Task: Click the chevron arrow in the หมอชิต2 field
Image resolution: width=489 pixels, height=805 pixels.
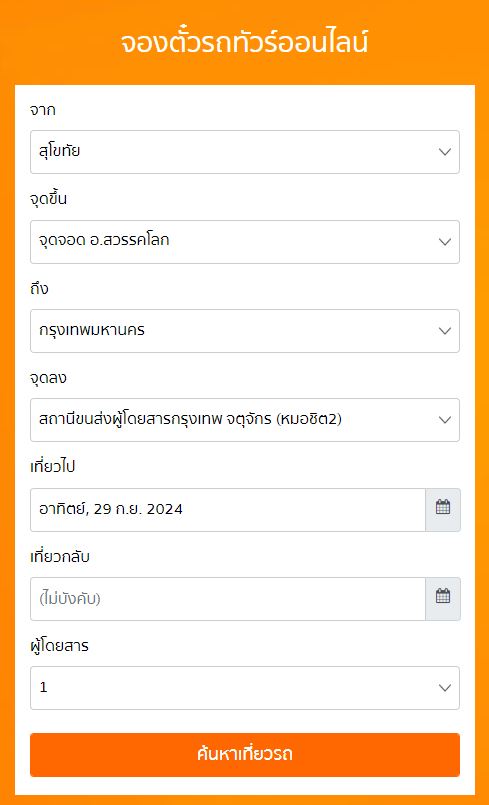Action: pos(445,420)
